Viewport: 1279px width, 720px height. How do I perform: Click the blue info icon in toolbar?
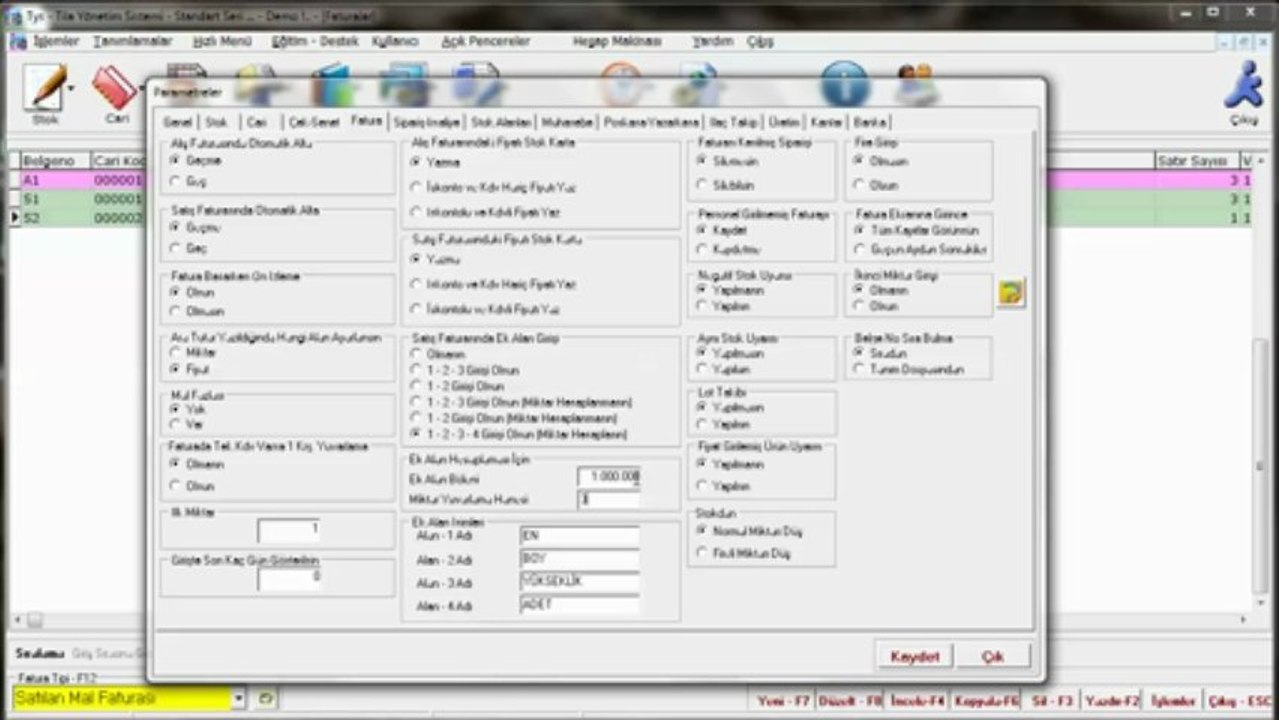pyautogui.click(x=845, y=83)
